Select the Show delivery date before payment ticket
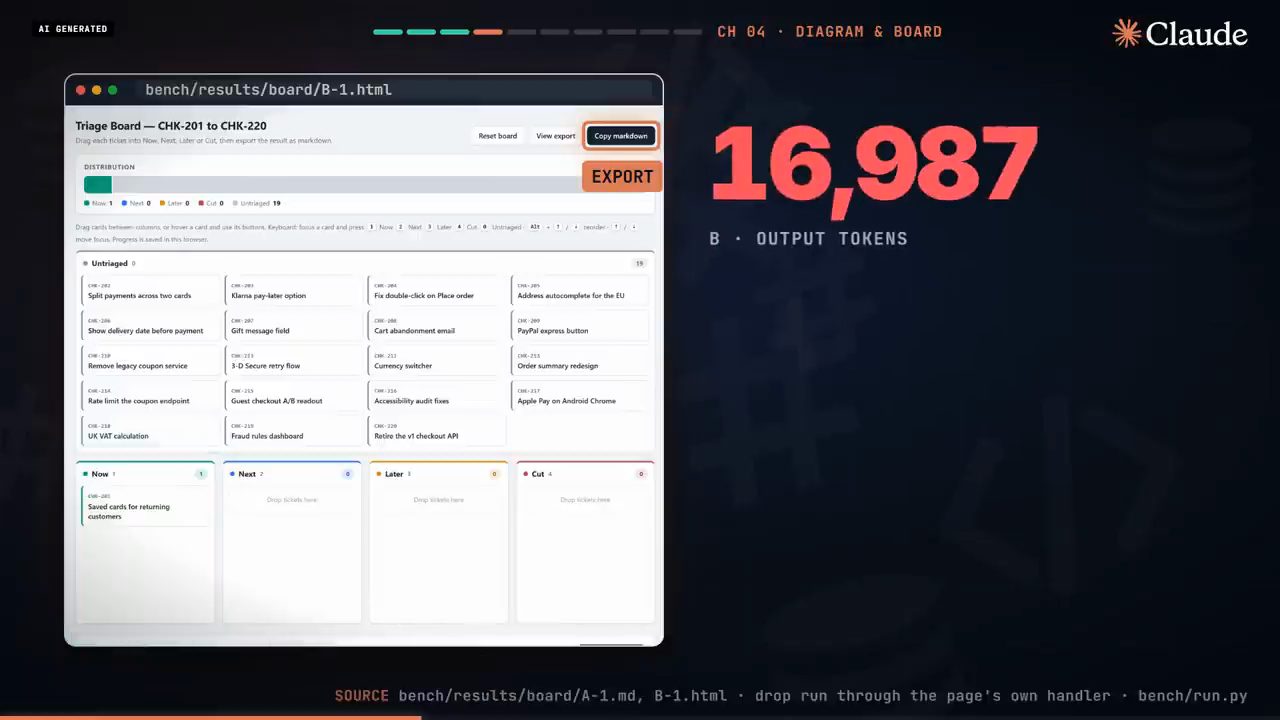This screenshot has width=1280, height=720. click(x=150, y=326)
